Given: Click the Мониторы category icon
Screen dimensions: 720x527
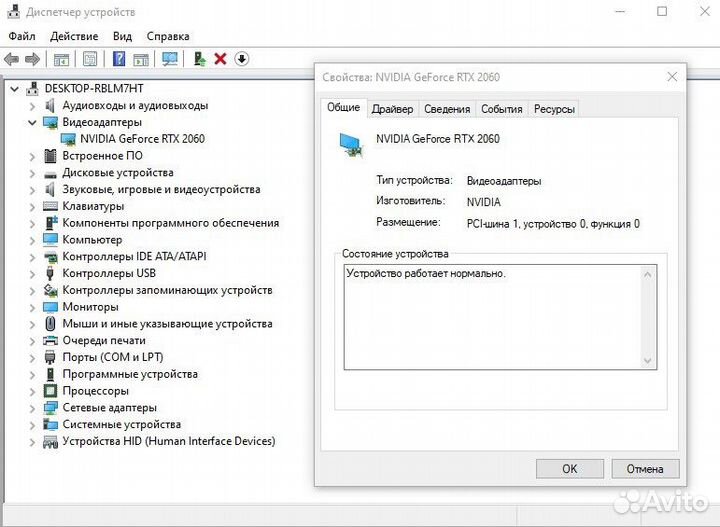Looking at the screenshot, I should coord(50,307).
